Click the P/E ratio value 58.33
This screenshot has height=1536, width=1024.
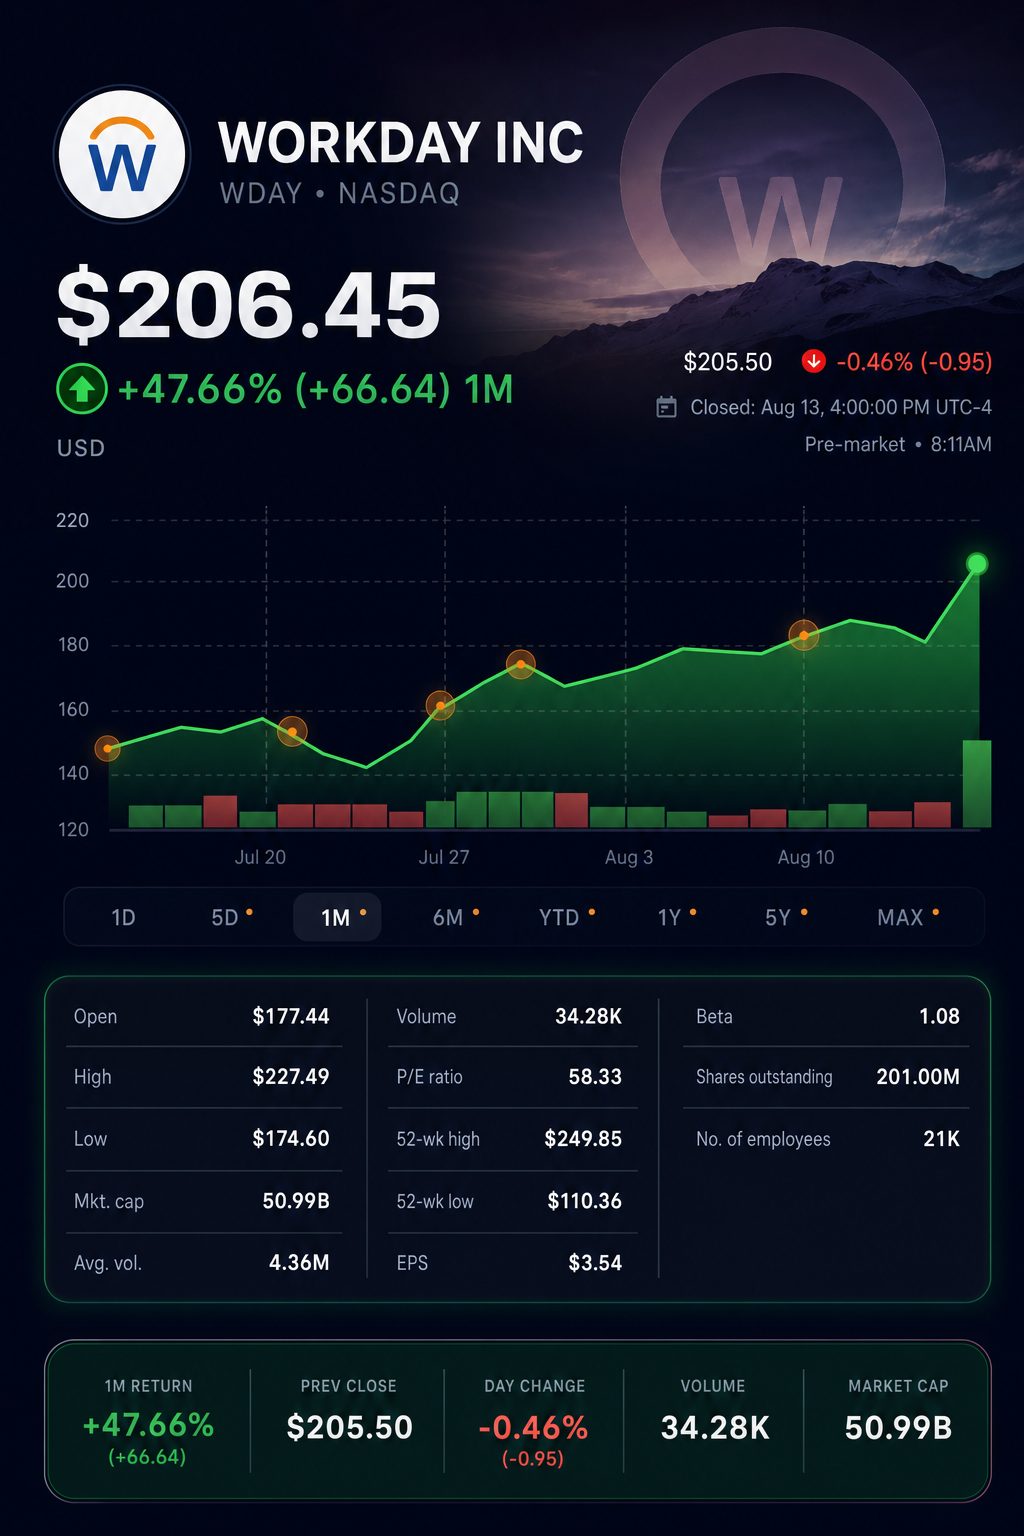595,1077
